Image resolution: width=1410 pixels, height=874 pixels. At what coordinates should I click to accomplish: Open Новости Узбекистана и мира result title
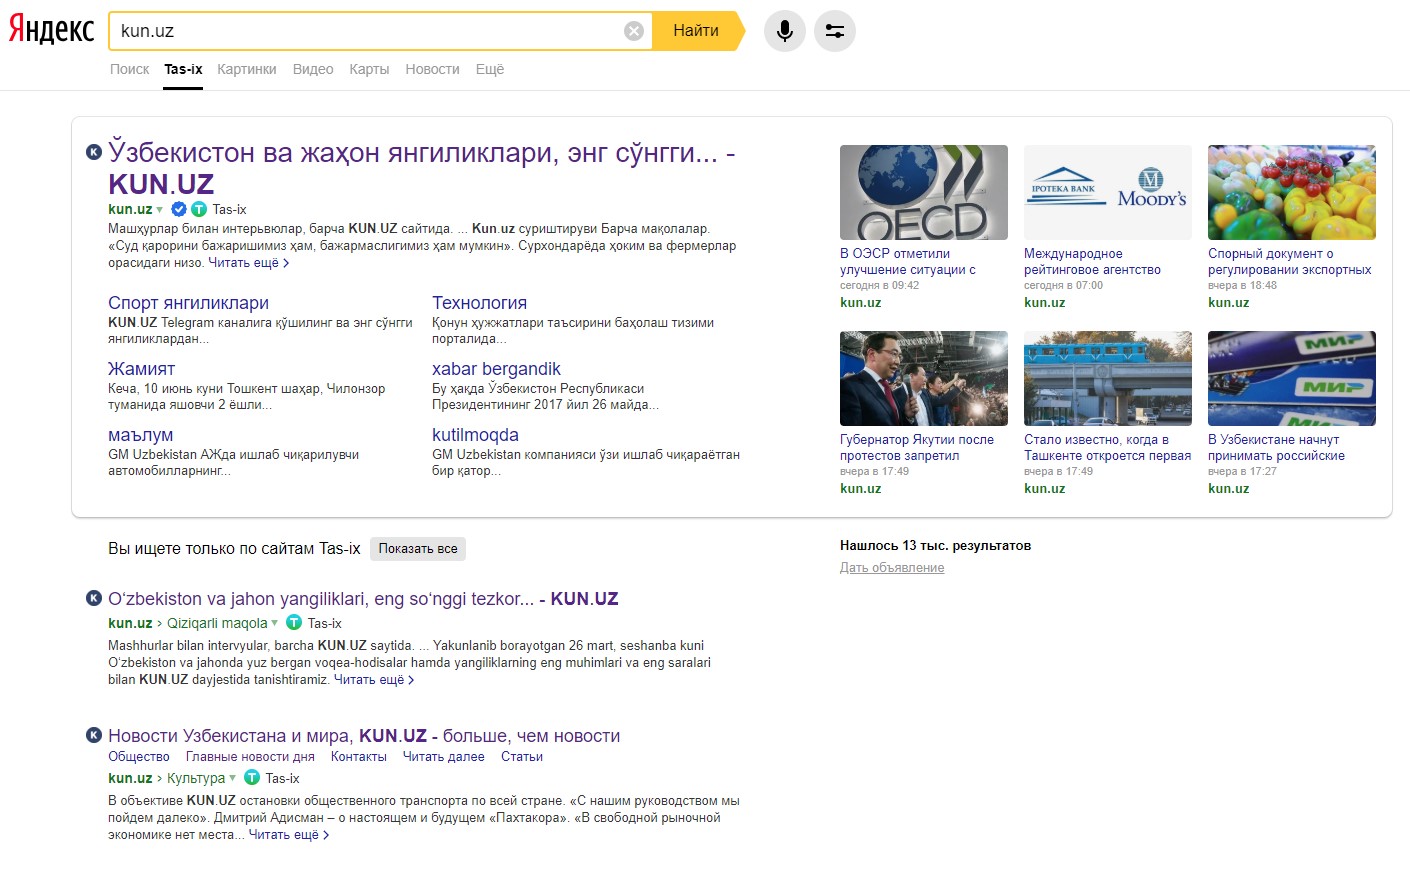point(364,736)
